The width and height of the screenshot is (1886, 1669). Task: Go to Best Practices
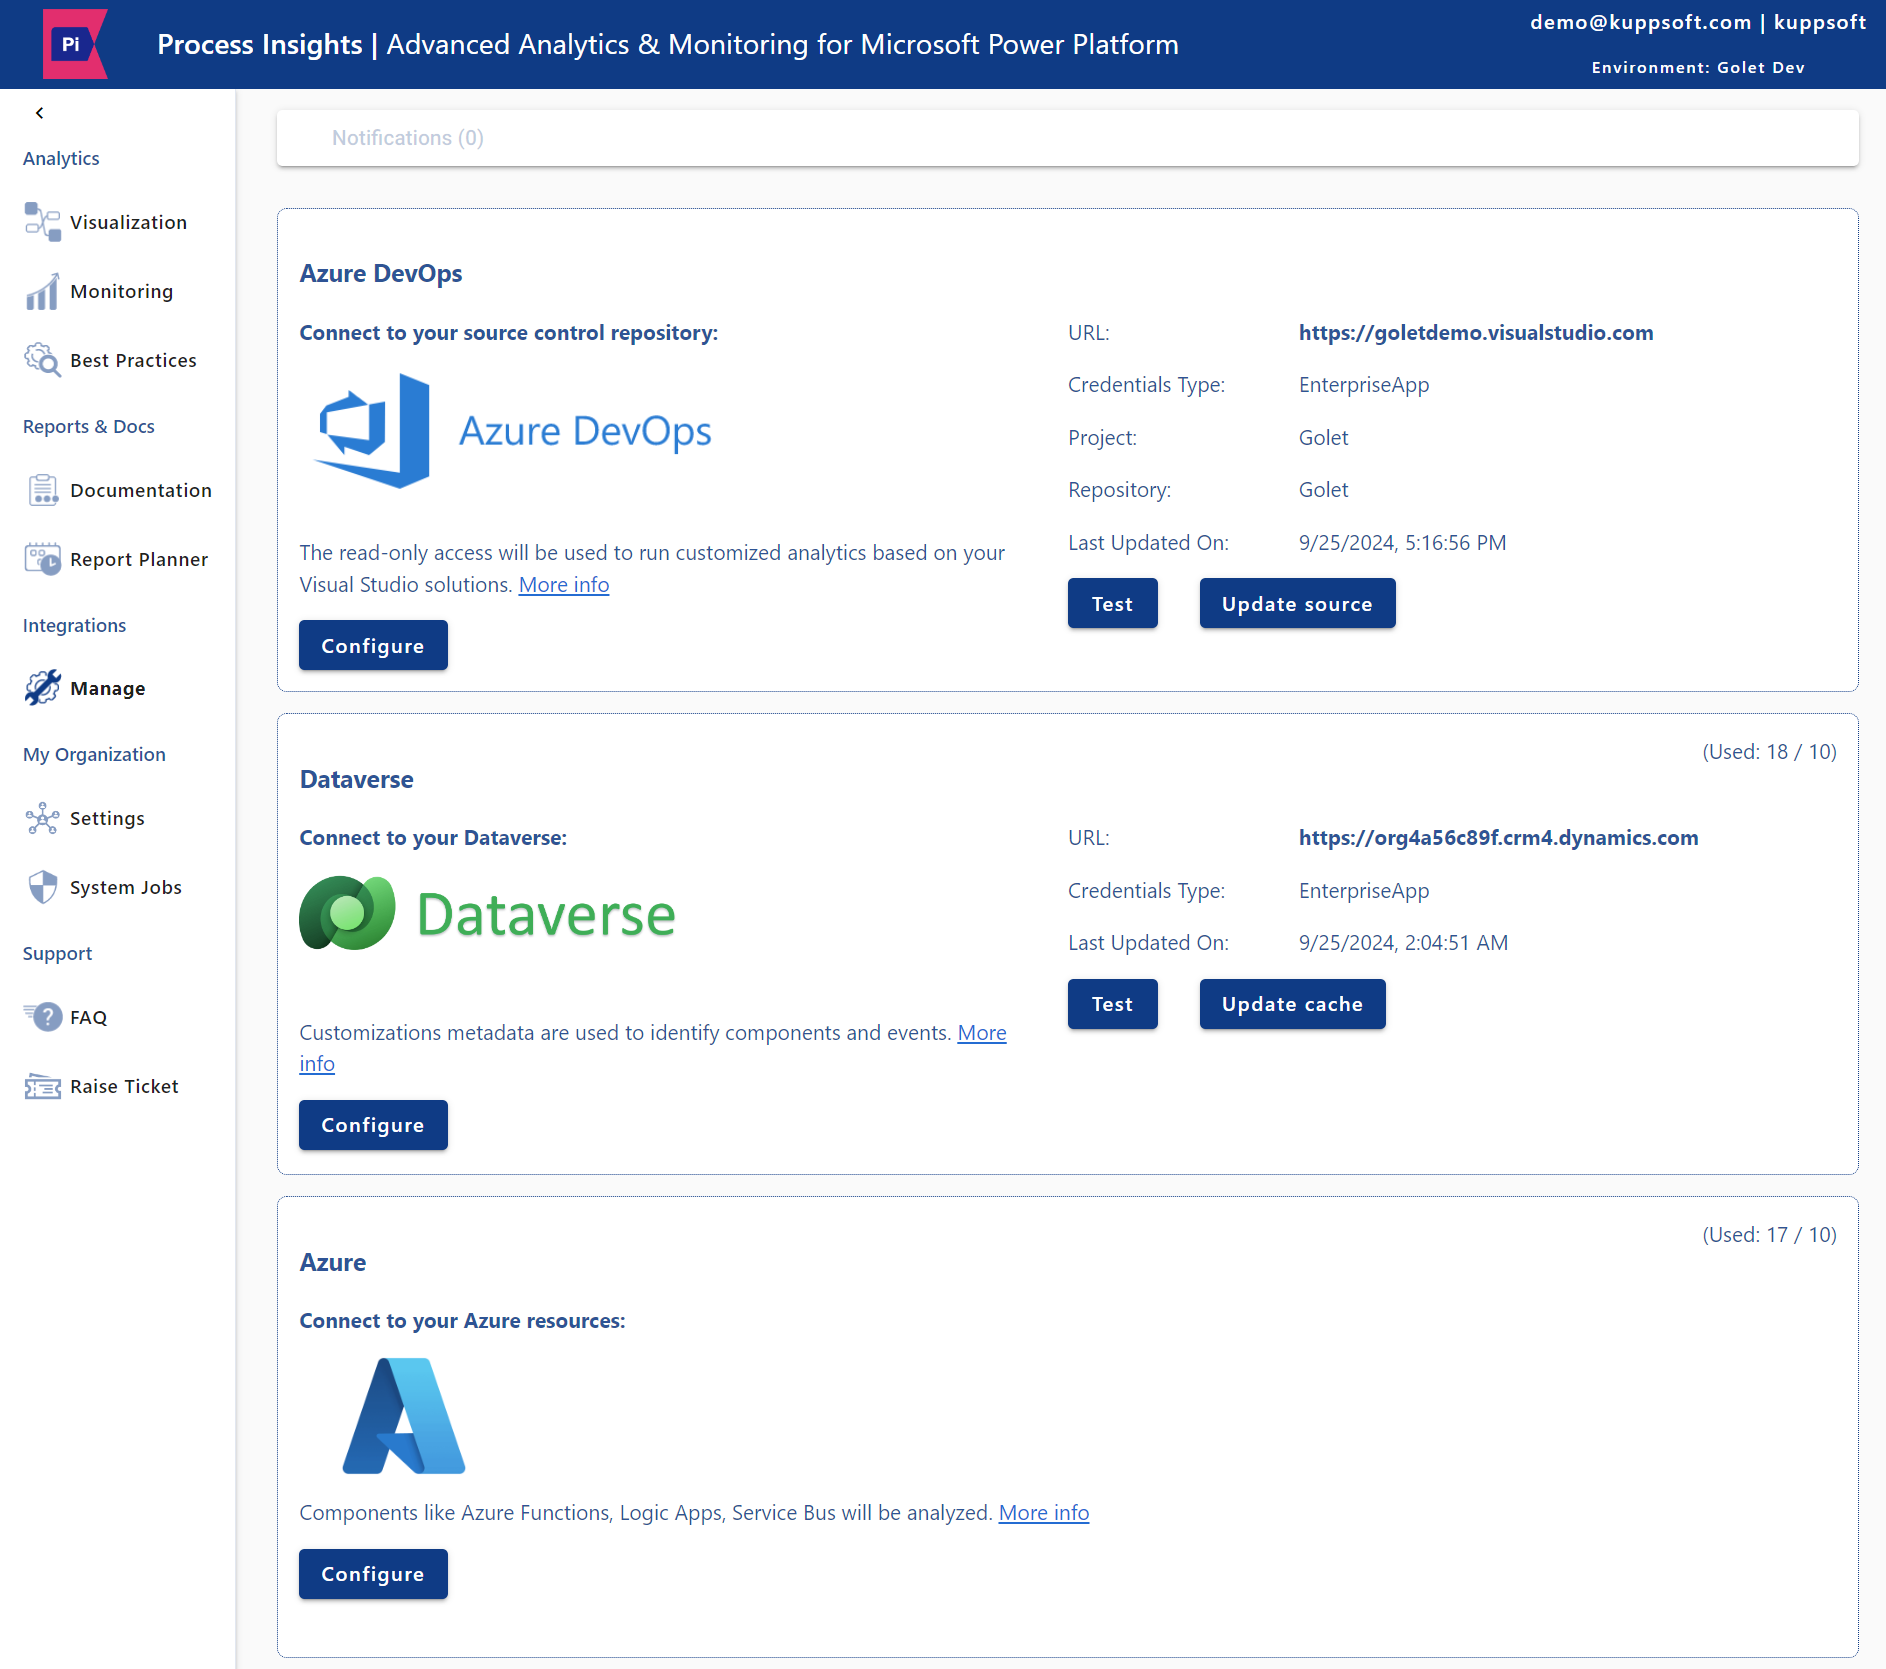click(133, 360)
